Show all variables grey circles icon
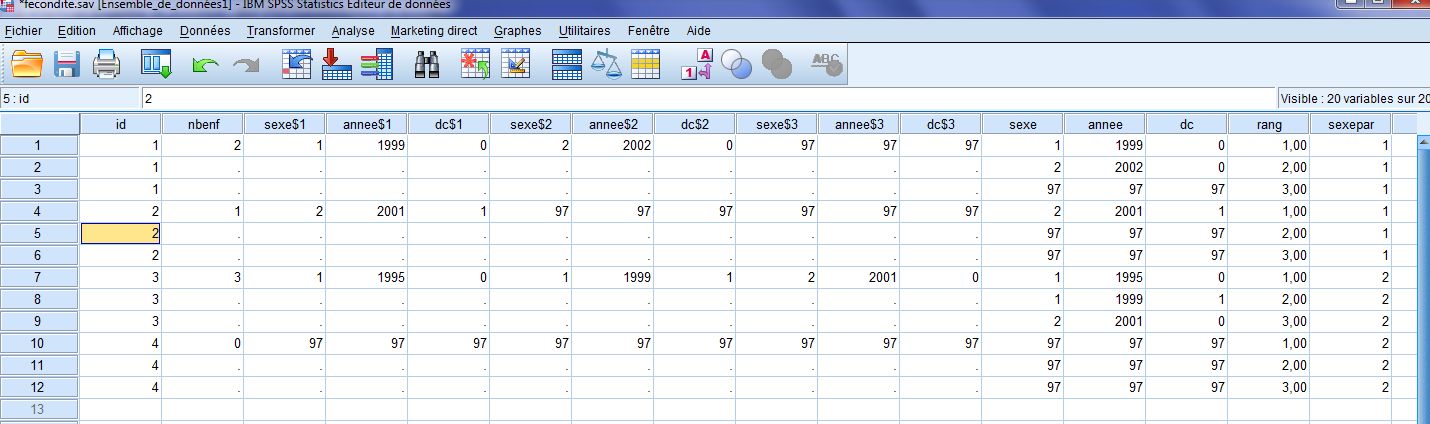Viewport: 1430px width, 424px height. coord(777,66)
